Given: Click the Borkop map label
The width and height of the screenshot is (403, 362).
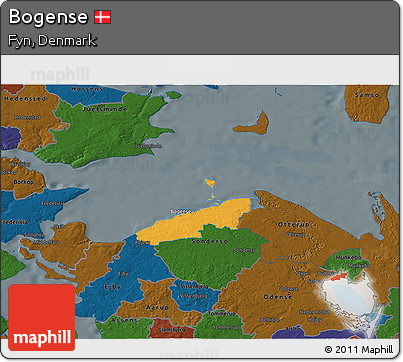Looking at the screenshot, I should click(x=23, y=182).
